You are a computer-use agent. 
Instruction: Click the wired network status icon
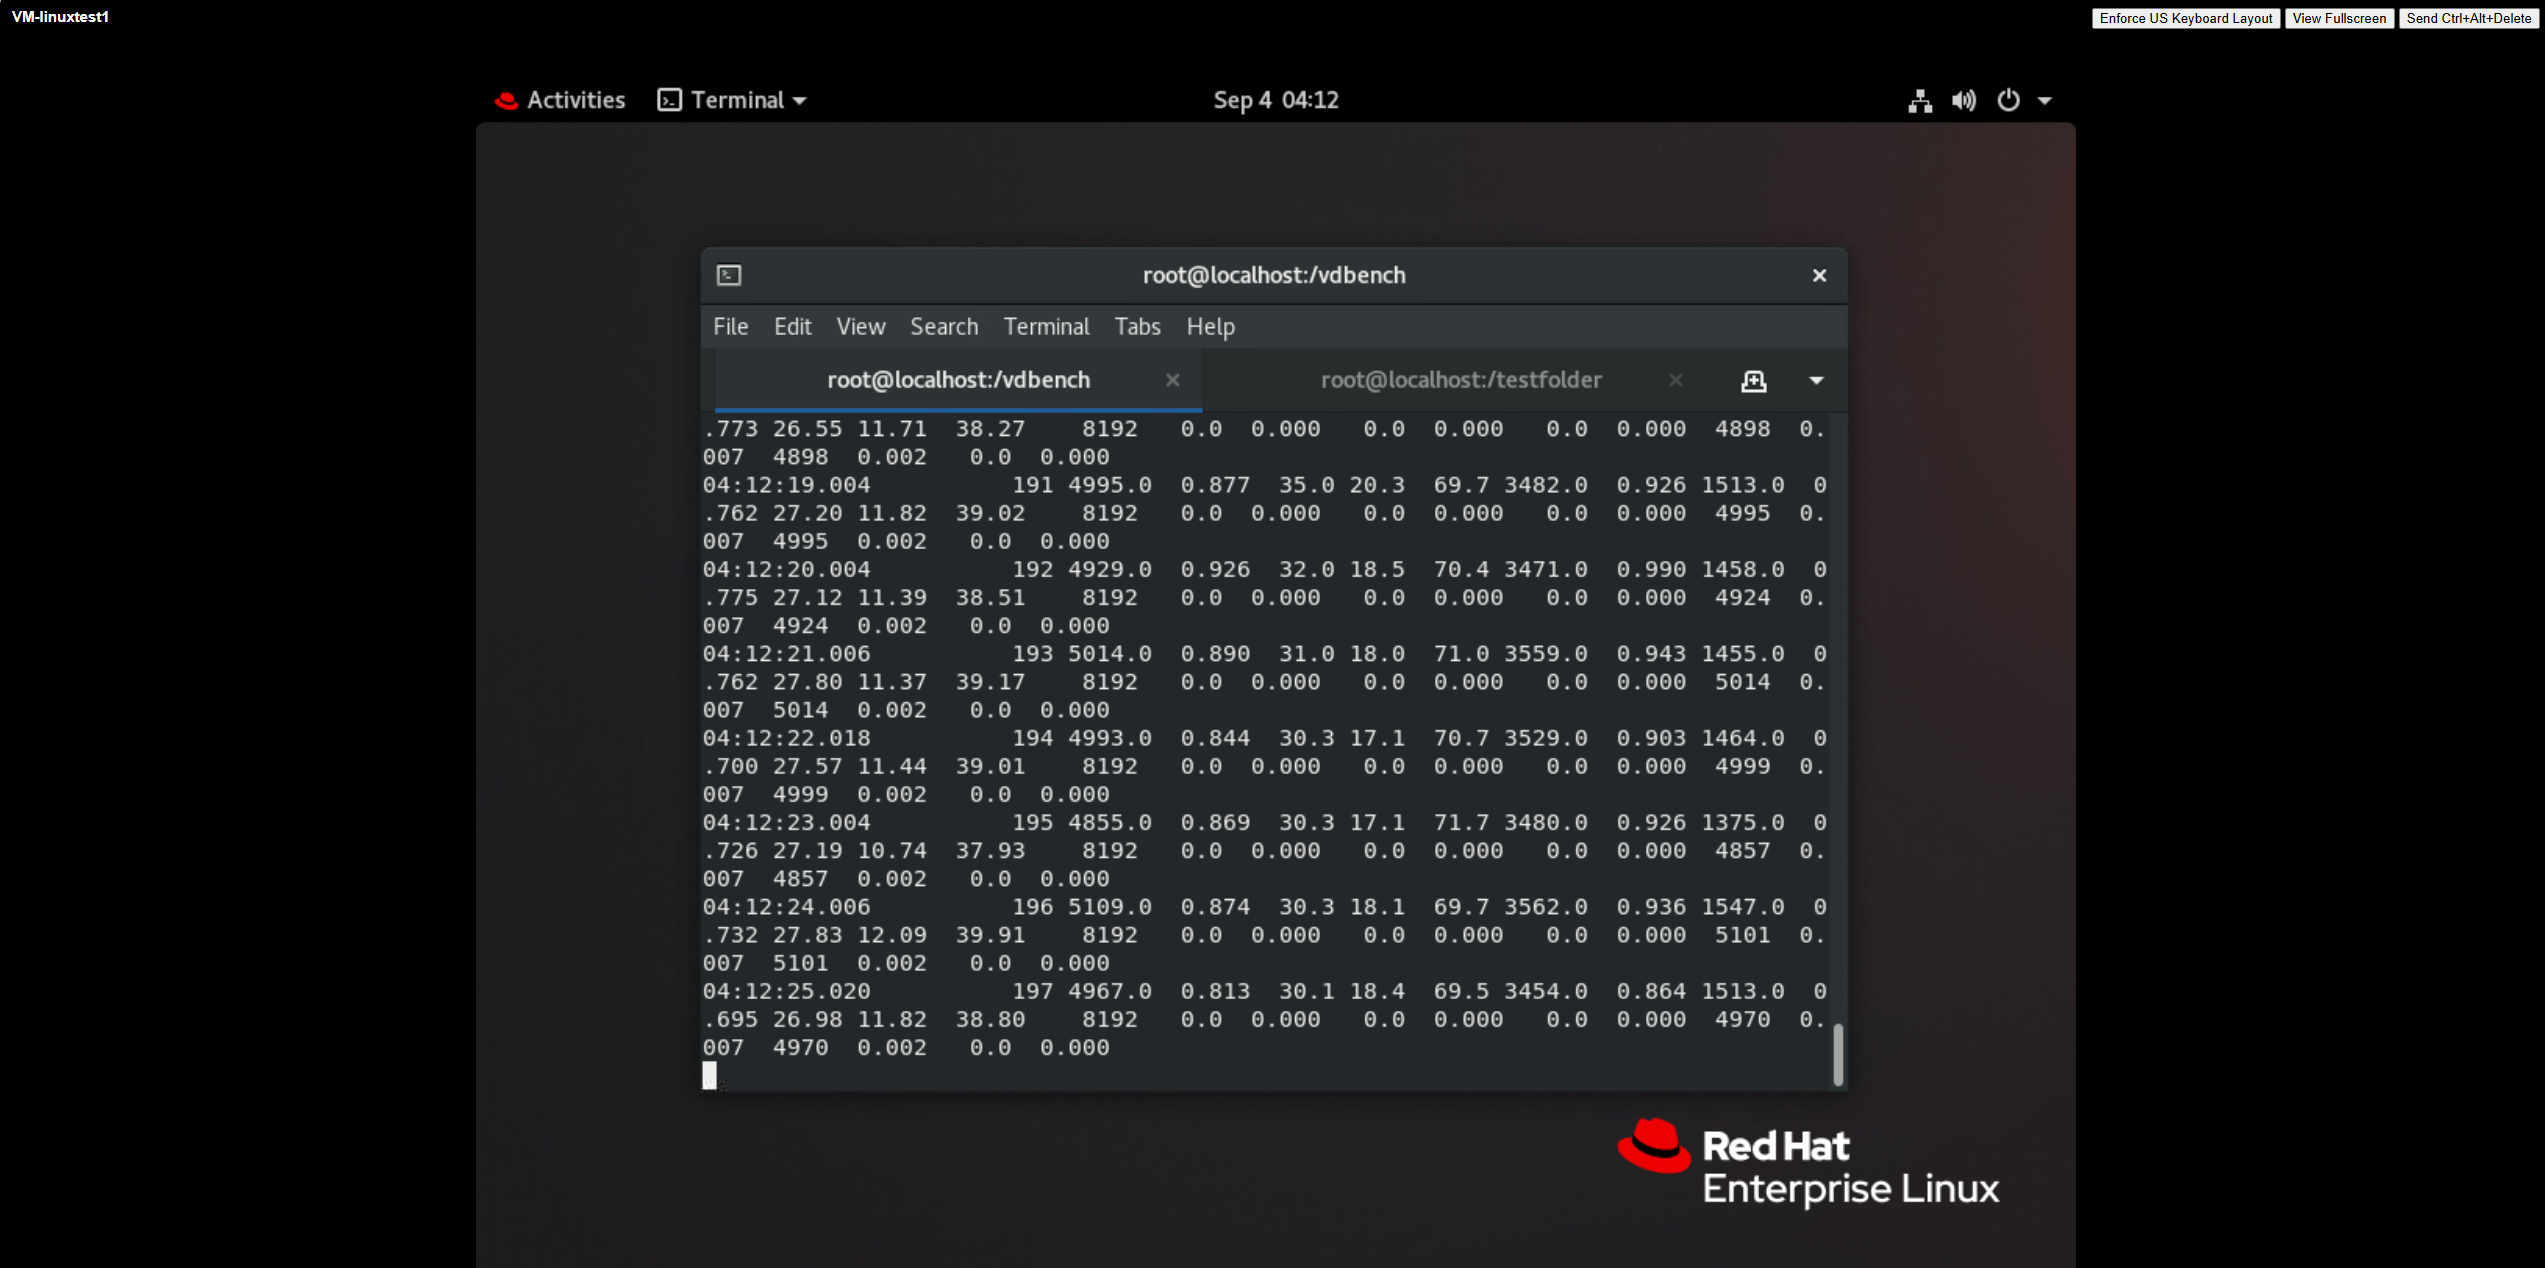(x=1919, y=101)
